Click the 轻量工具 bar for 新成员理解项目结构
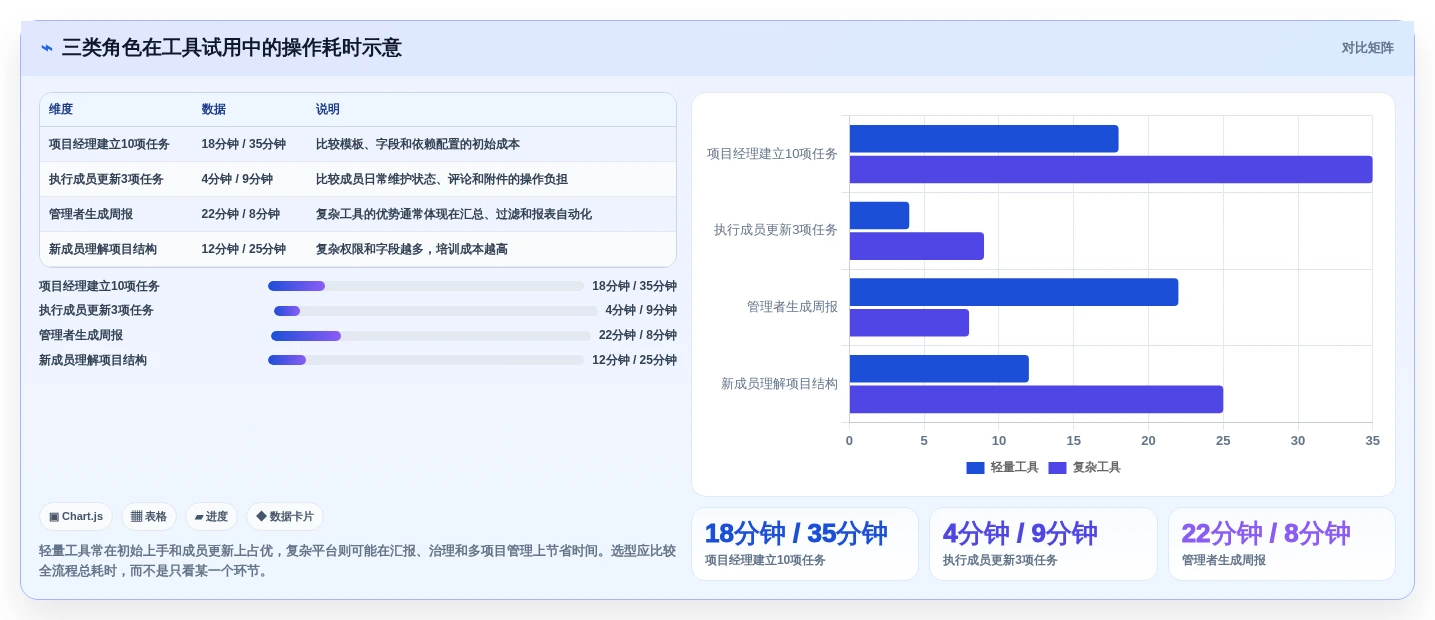Image resolution: width=1435 pixels, height=620 pixels. tap(939, 369)
